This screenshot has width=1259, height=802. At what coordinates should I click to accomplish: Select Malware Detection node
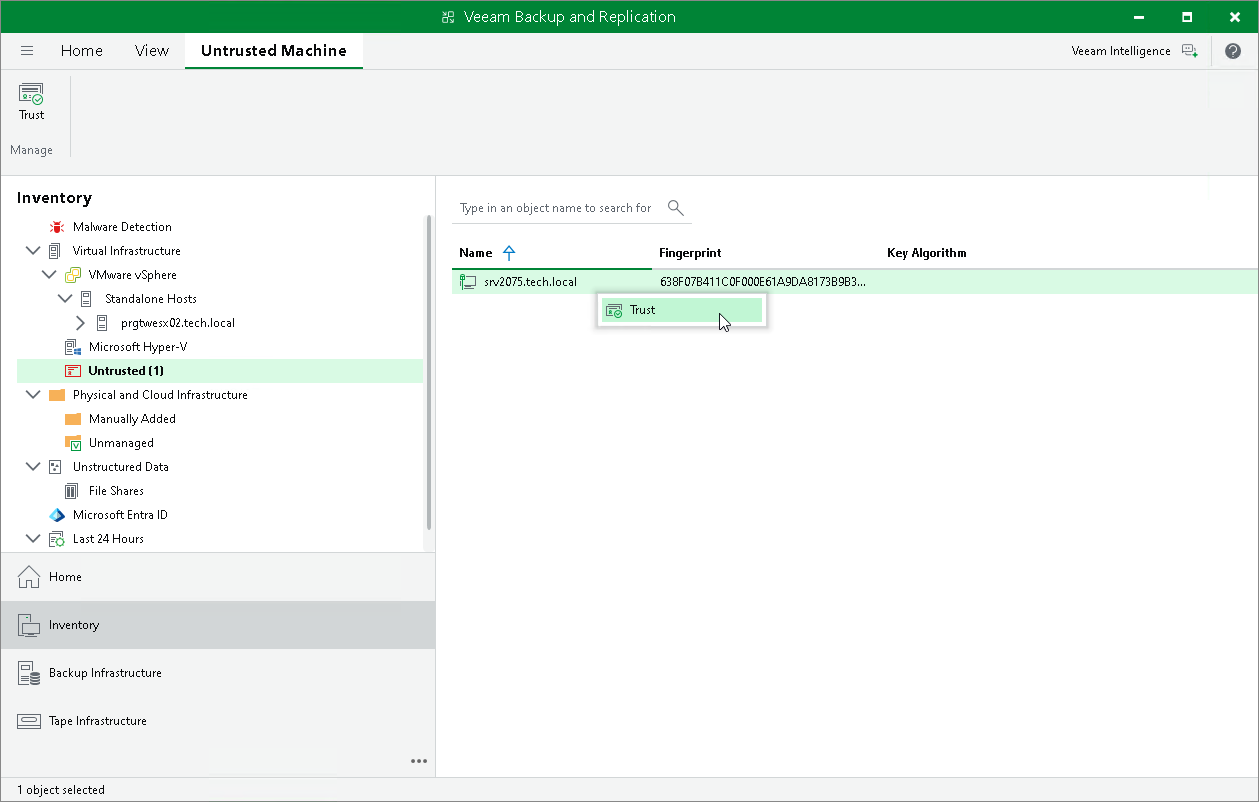pos(122,227)
